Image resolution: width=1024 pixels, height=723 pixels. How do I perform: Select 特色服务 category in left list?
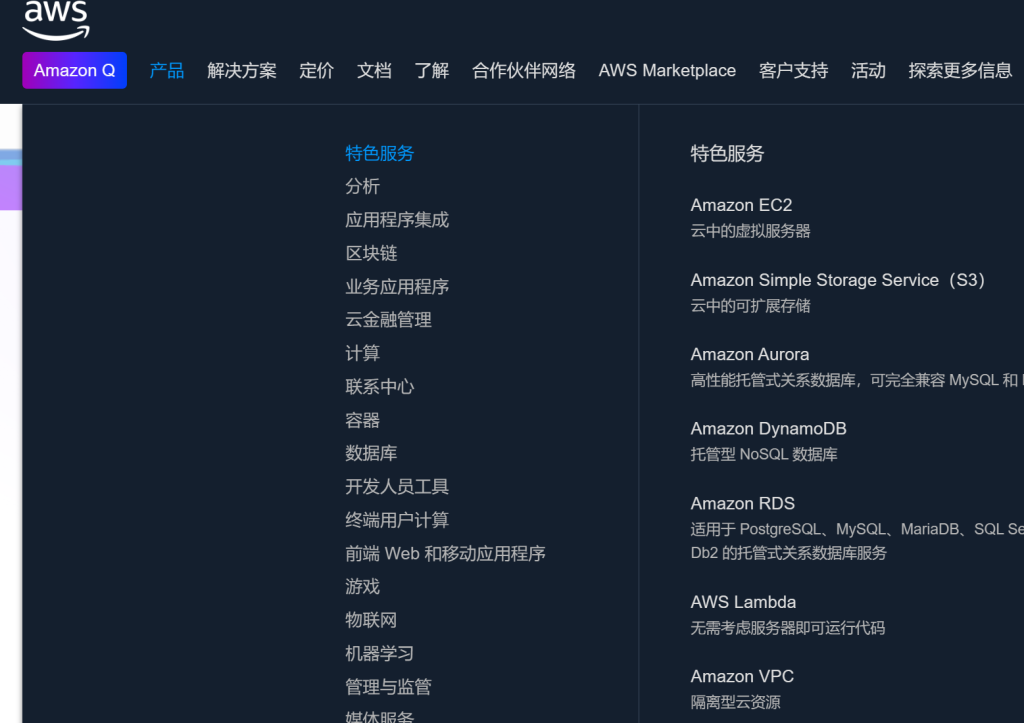click(x=379, y=153)
